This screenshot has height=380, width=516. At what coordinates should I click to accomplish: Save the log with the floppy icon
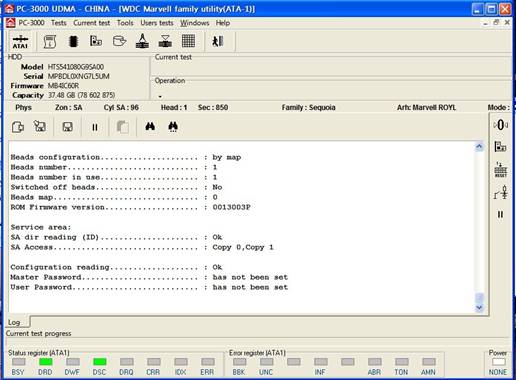coord(68,127)
